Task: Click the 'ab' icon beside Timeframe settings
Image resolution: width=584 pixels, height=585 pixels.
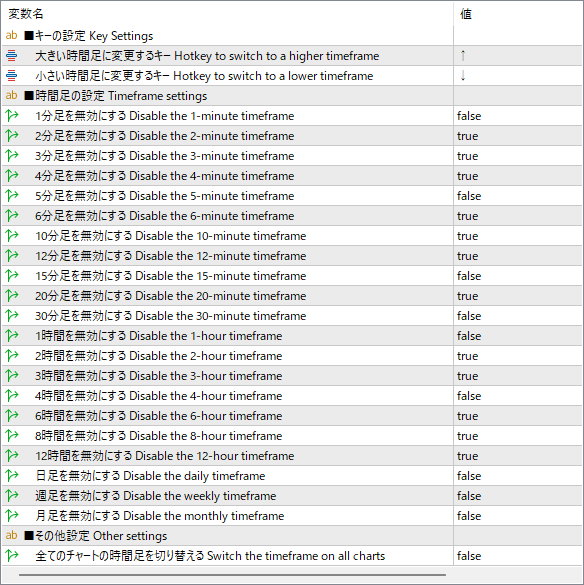Action: click(x=12, y=96)
